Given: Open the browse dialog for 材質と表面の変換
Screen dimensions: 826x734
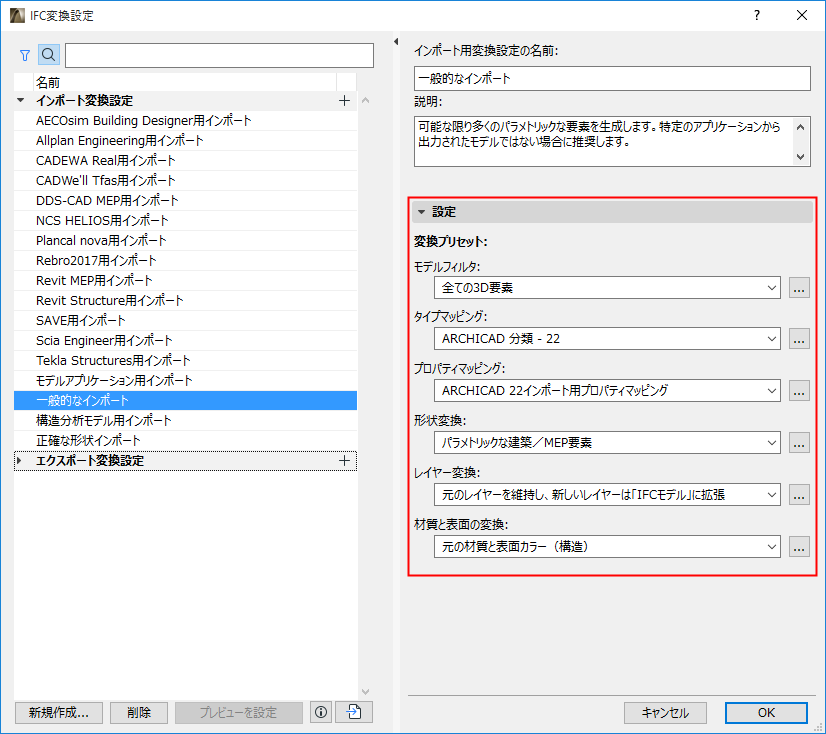Looking at the screenshot, I should [799, 547].
